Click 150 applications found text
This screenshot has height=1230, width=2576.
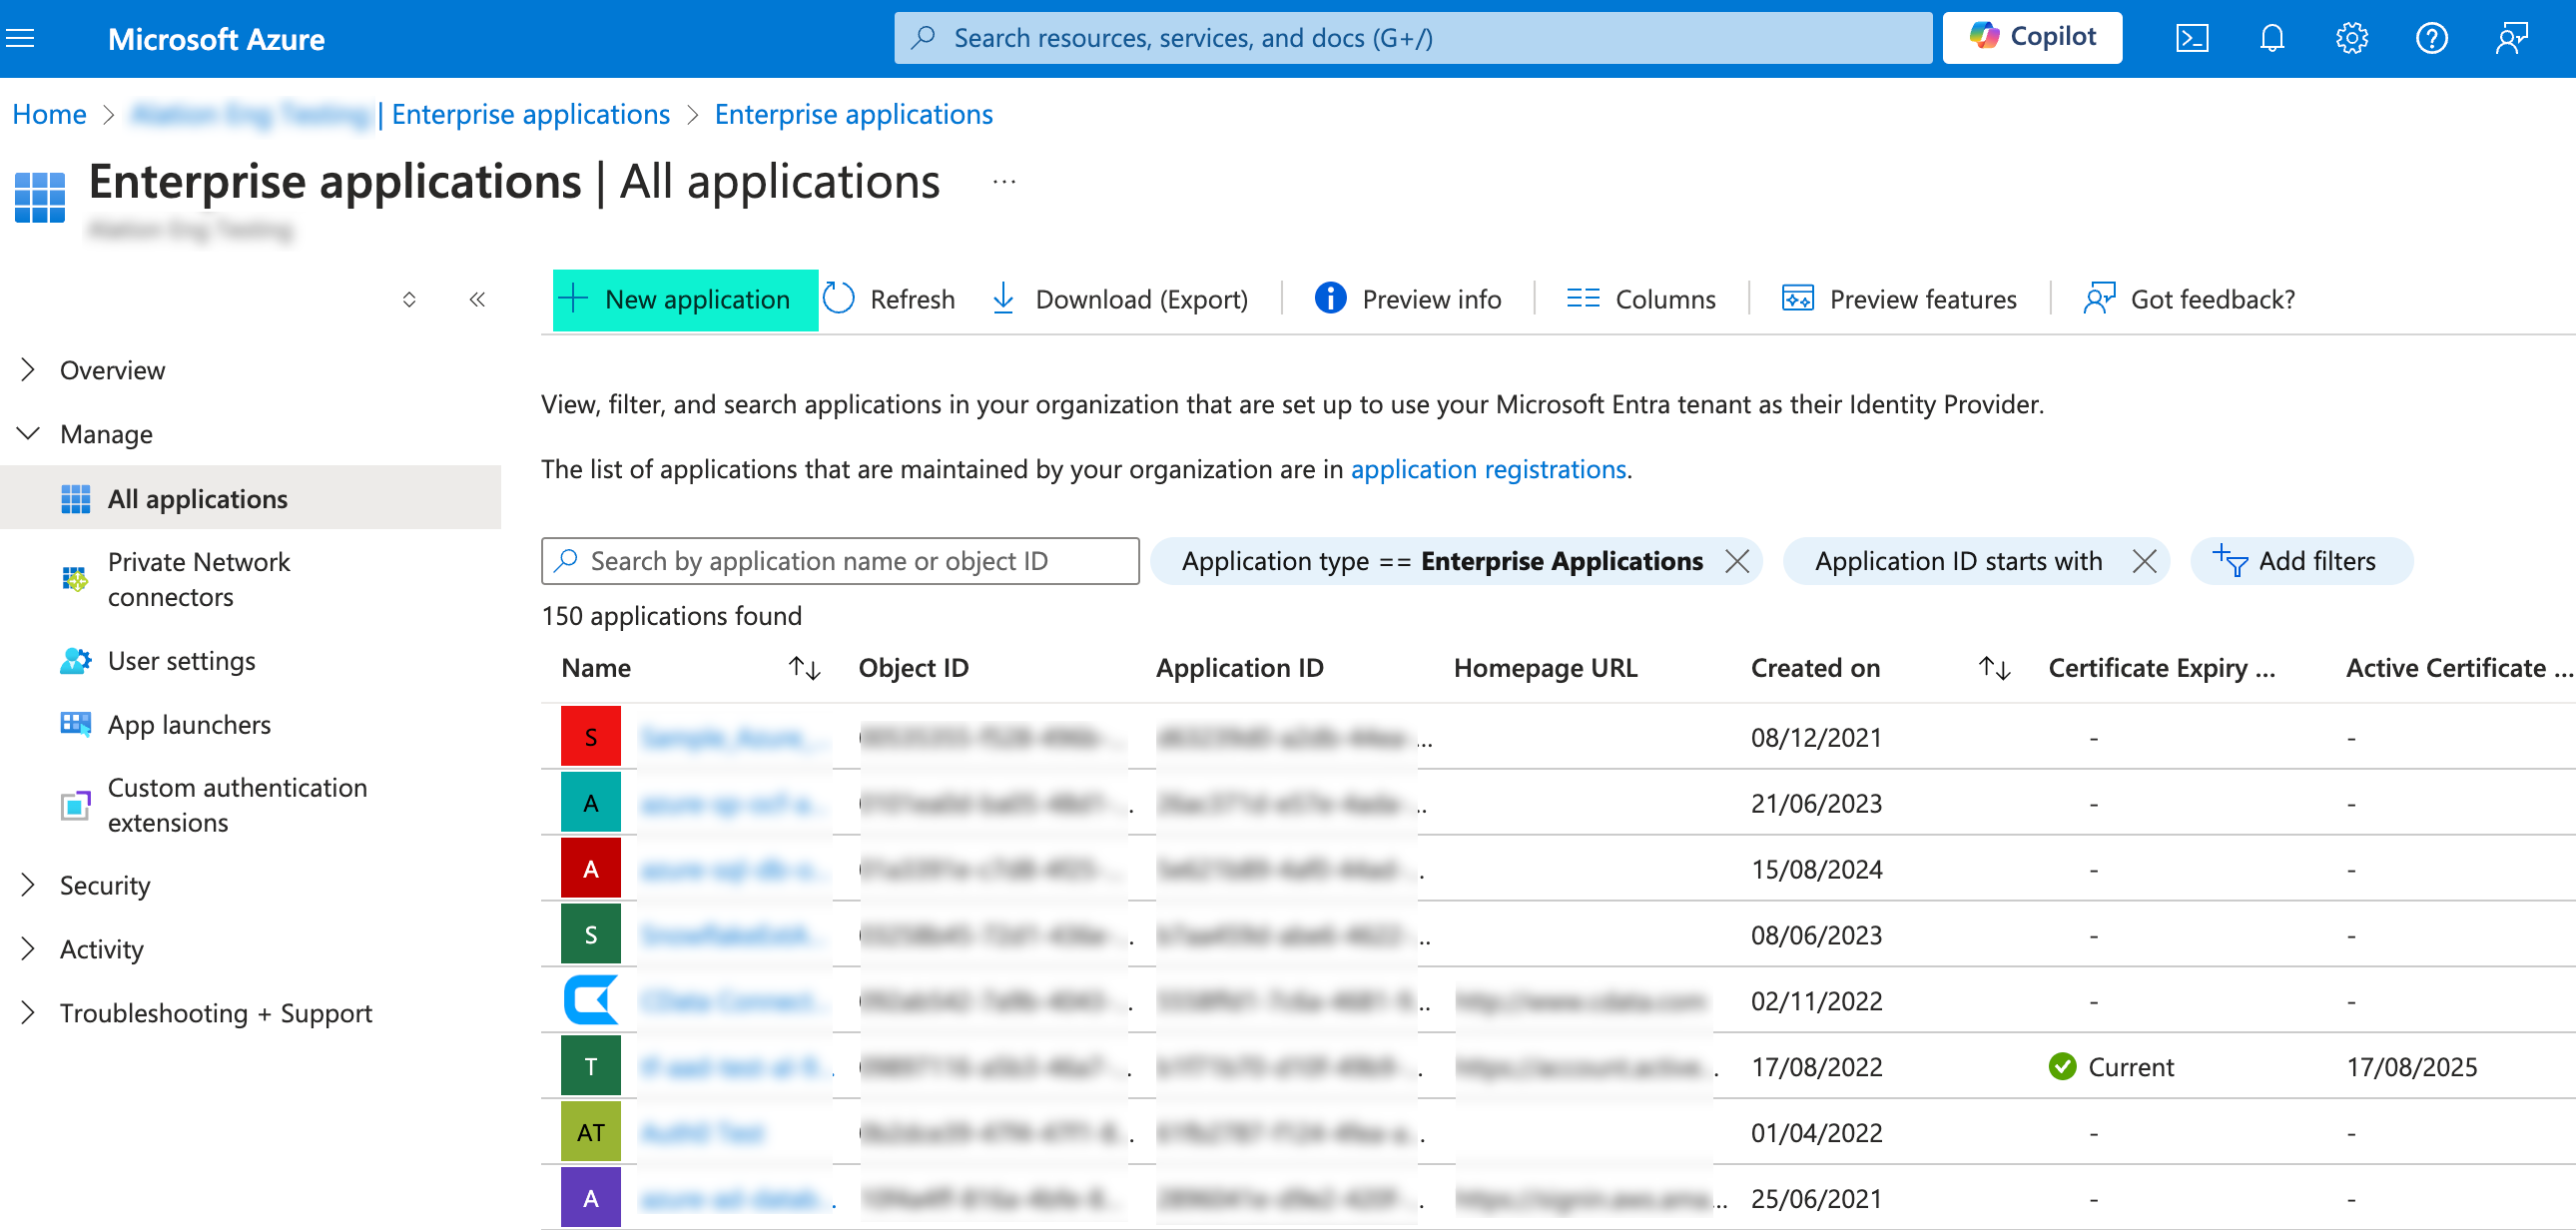tap(671, 616)
